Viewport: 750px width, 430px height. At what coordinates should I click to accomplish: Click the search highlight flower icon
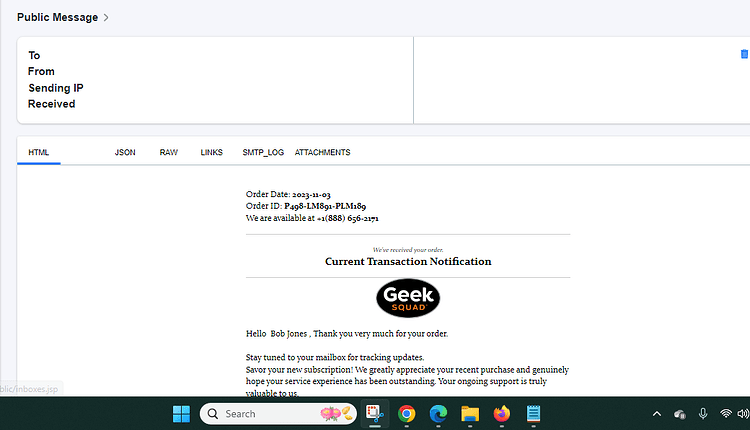[x=336, y=414]
